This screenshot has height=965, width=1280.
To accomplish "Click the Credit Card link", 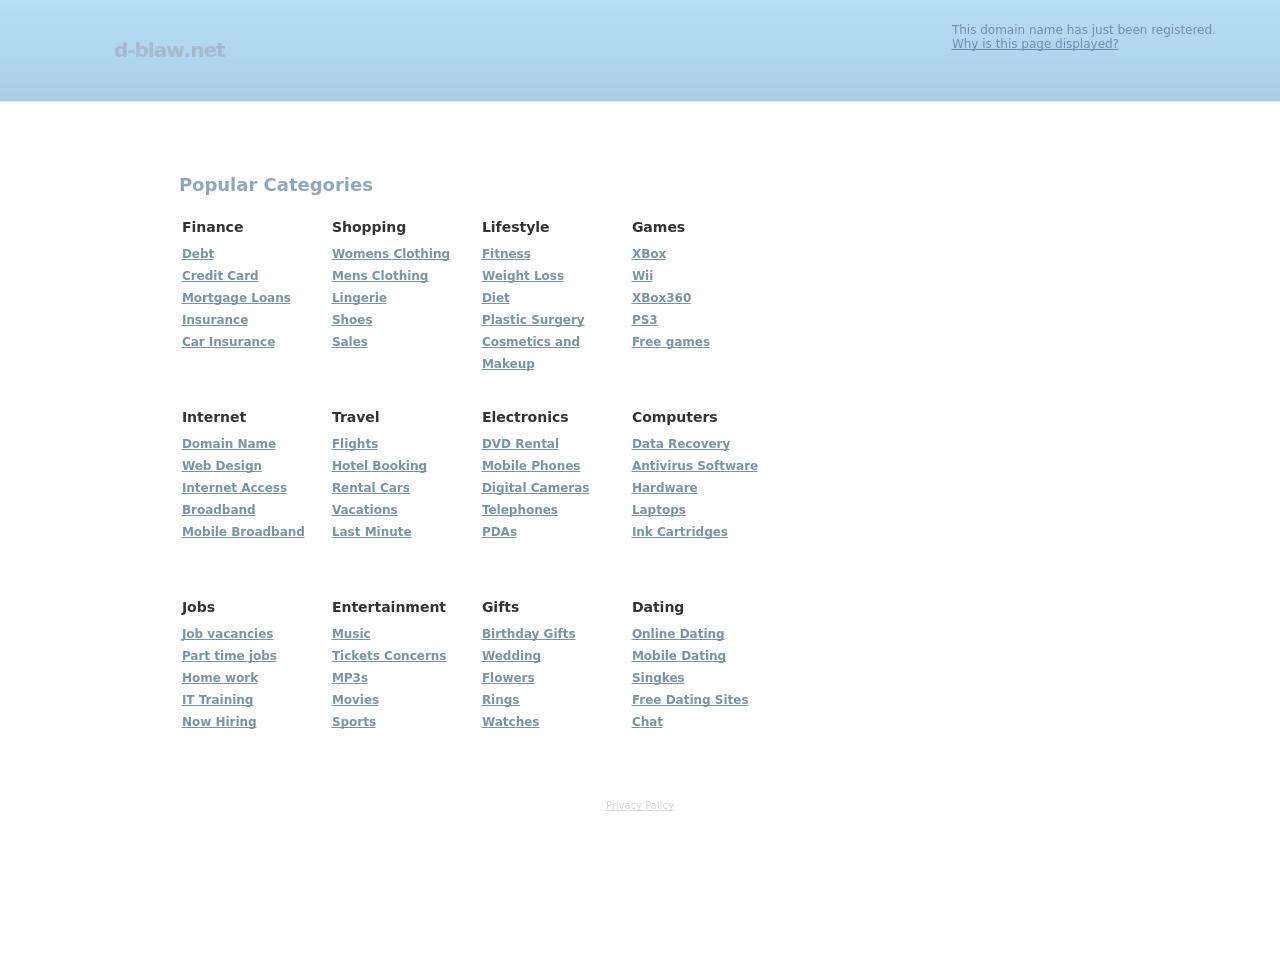I will tap(220, 276).
